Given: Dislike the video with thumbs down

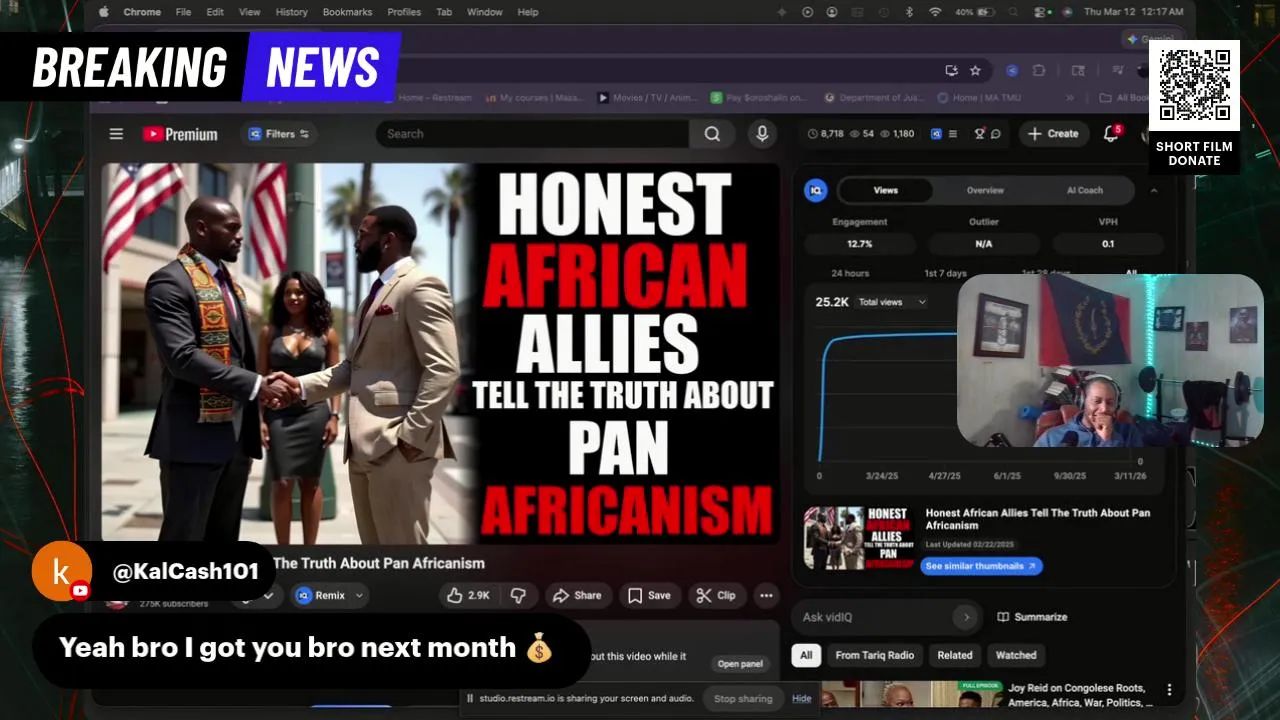Looking at the screenshot, I should (518, 595).
